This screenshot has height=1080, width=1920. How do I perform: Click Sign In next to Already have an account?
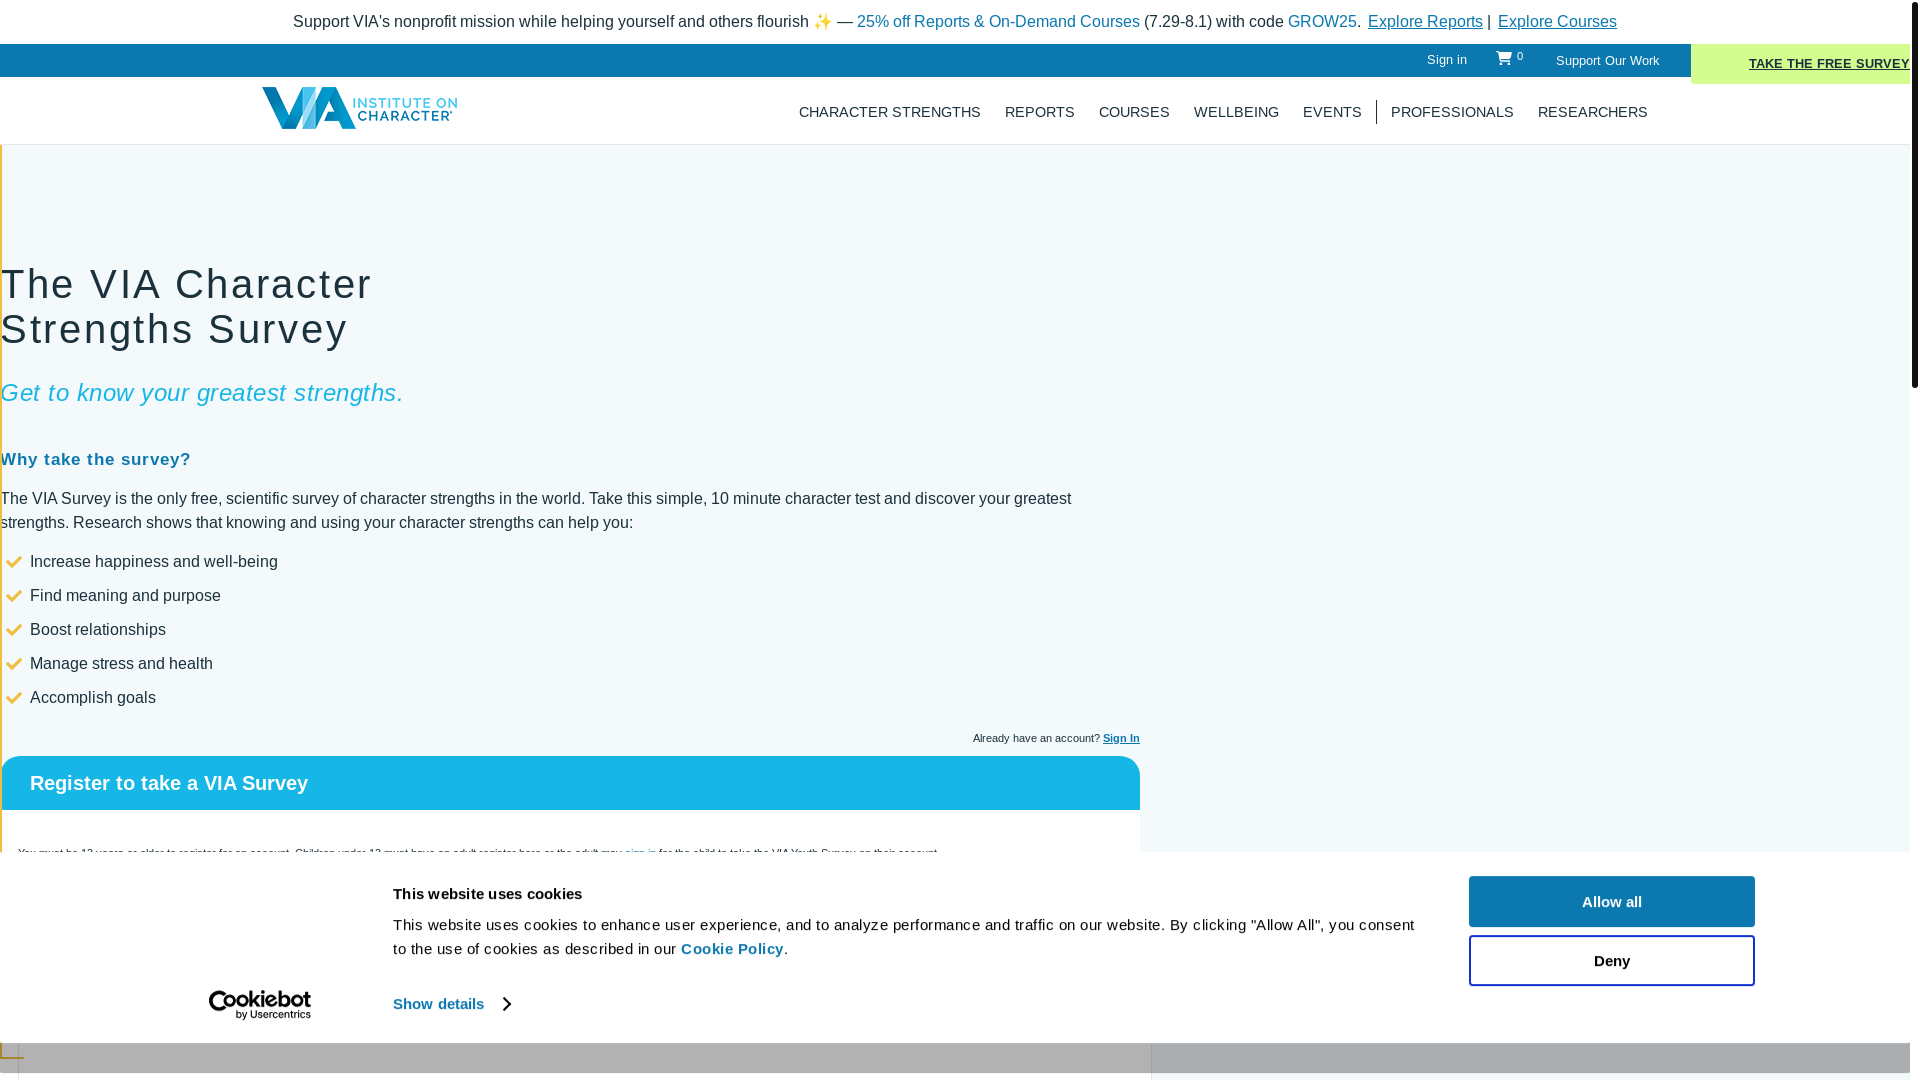(1120, 738)
